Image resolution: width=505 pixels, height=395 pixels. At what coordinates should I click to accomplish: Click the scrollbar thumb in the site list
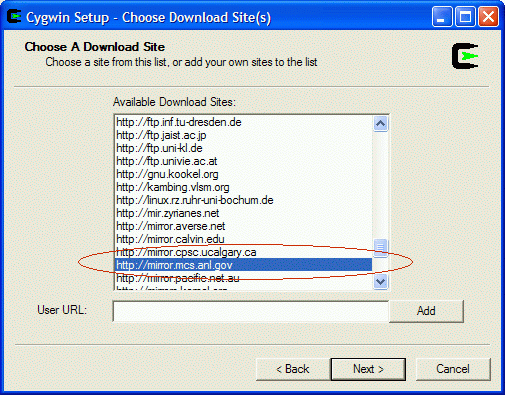click(380, 248)
